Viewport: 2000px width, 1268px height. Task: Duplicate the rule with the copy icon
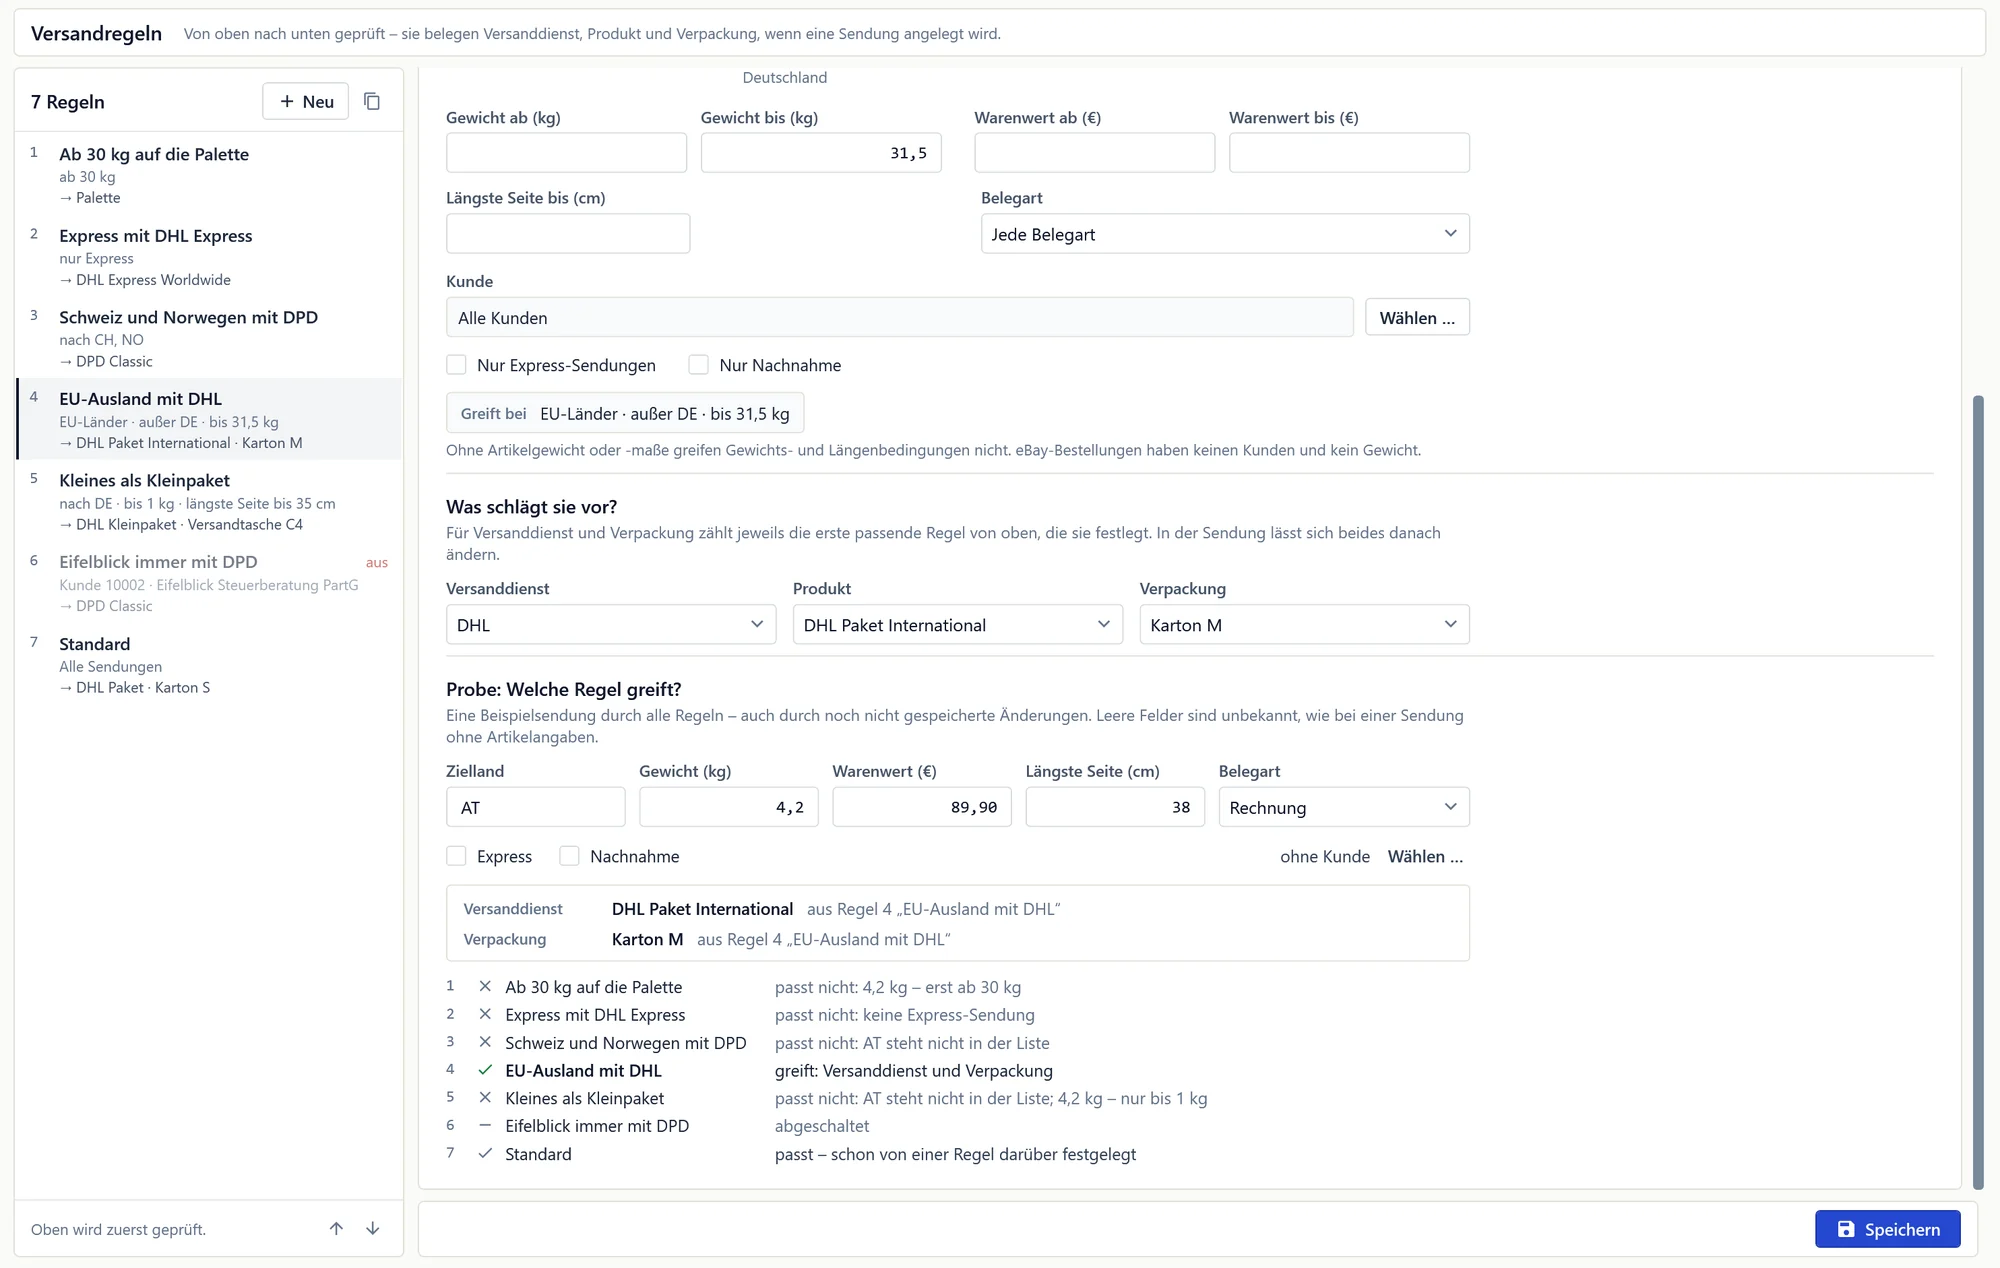372,101
